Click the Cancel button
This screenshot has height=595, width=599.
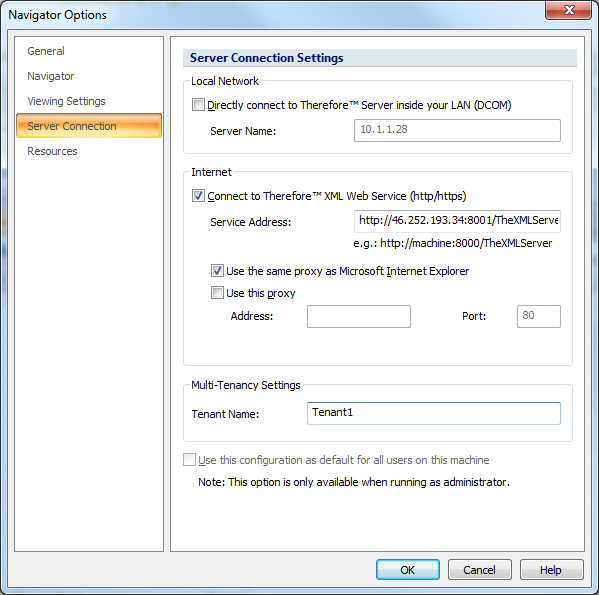[x=479, y=570]
